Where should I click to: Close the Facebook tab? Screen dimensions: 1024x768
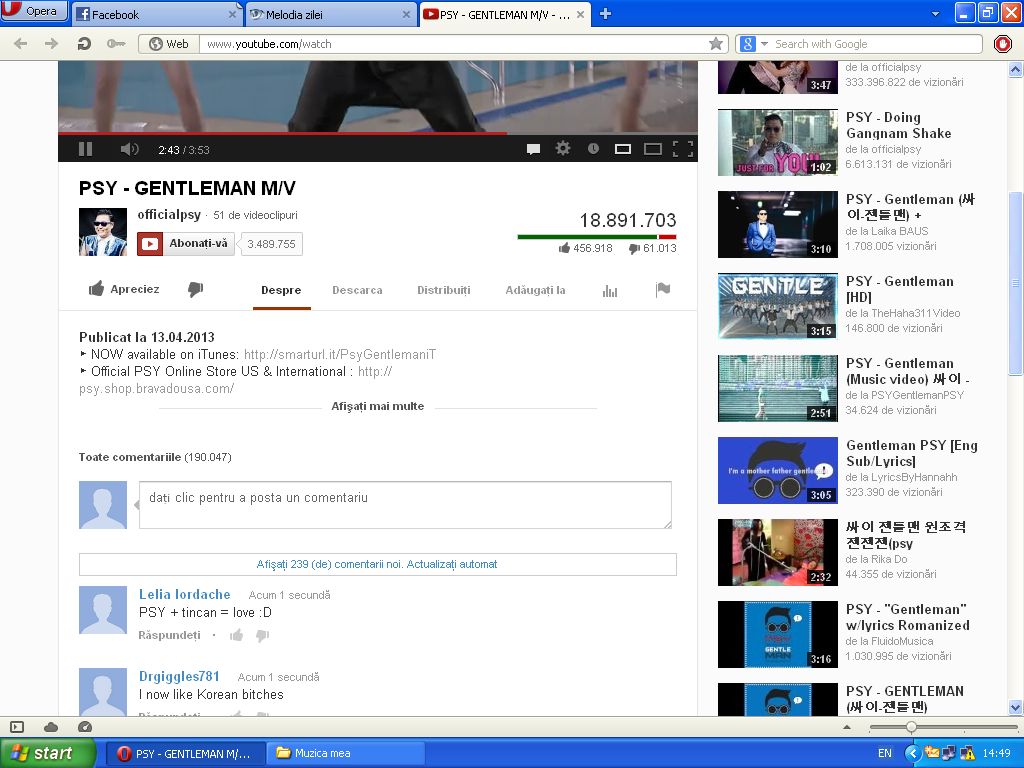pyautogui.click(x=232, y=14)
